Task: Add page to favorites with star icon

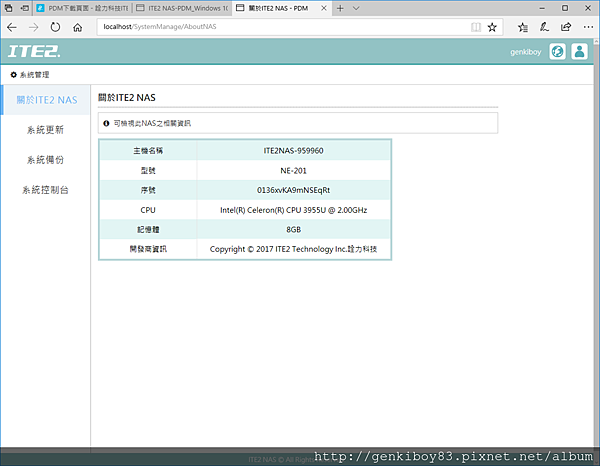Action: (x=492, y=27)
